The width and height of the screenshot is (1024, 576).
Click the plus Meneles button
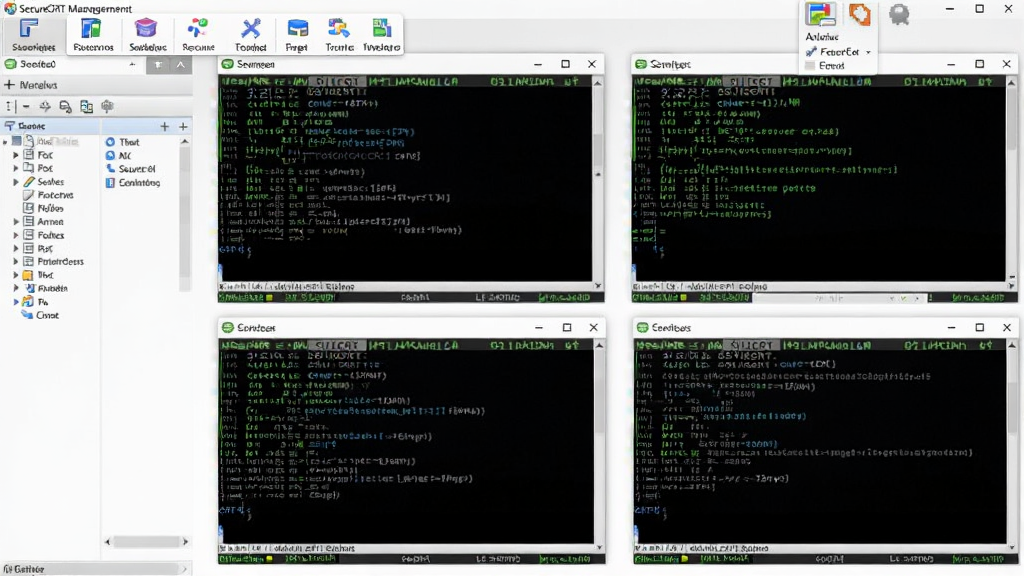point(31,85)
